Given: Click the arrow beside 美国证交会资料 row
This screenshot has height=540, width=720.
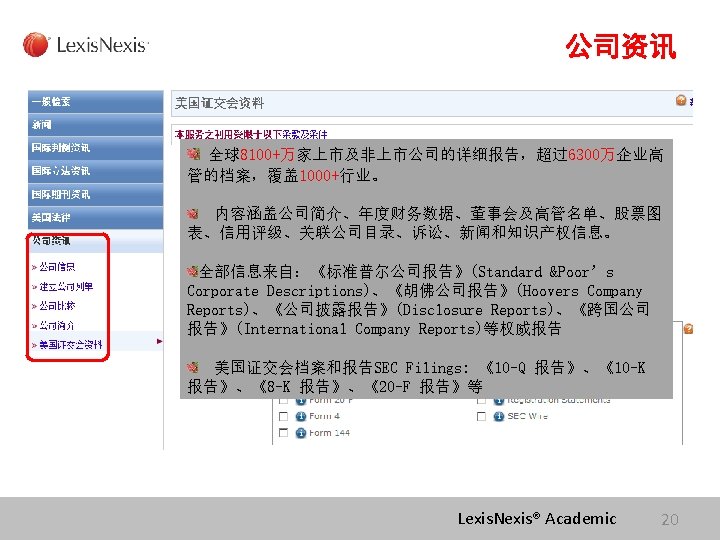Looking at the screenshot, I should (159, 341).
